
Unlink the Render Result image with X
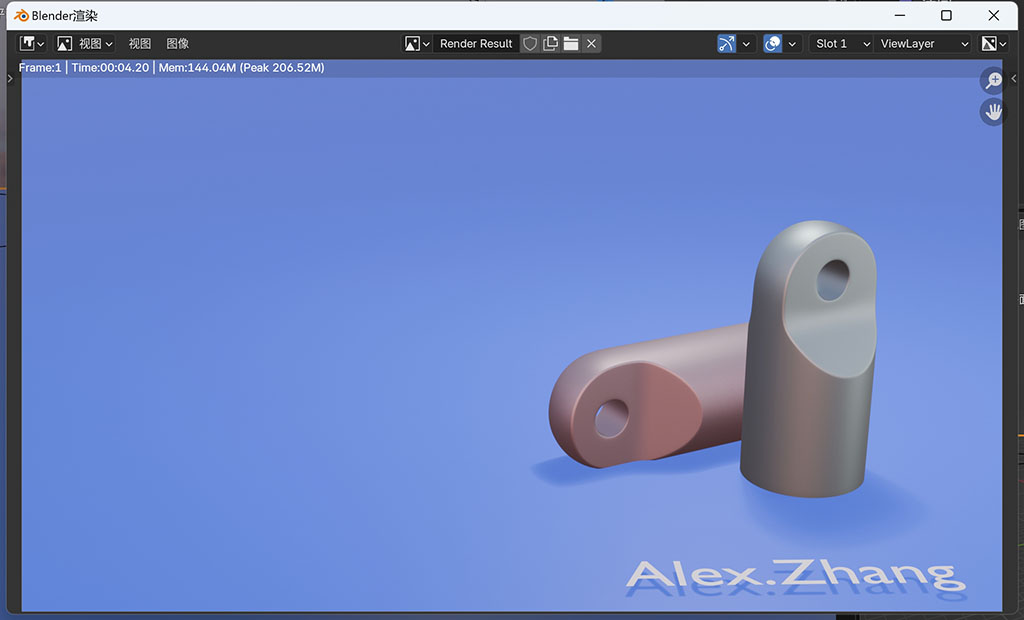(x=591, y=44)
